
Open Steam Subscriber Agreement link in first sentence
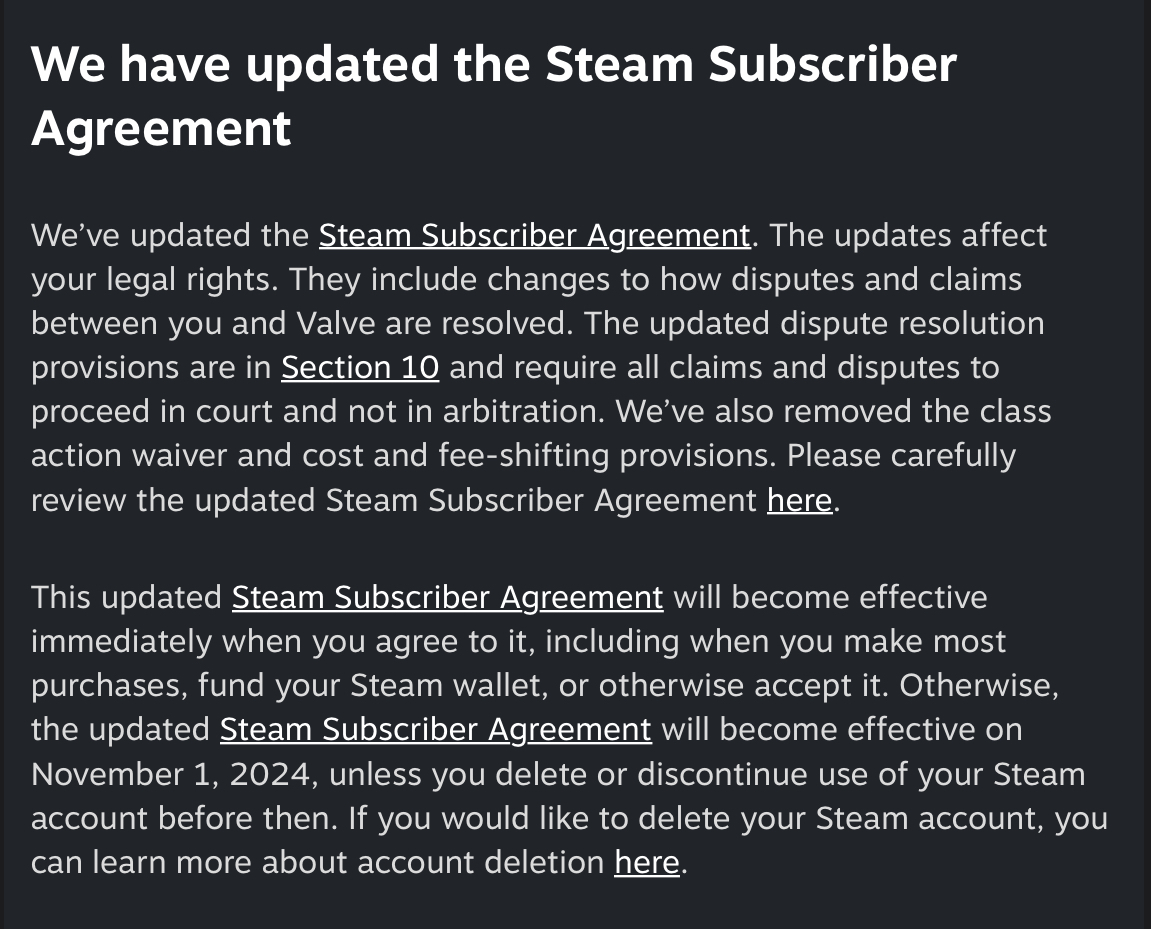(534, 236)
